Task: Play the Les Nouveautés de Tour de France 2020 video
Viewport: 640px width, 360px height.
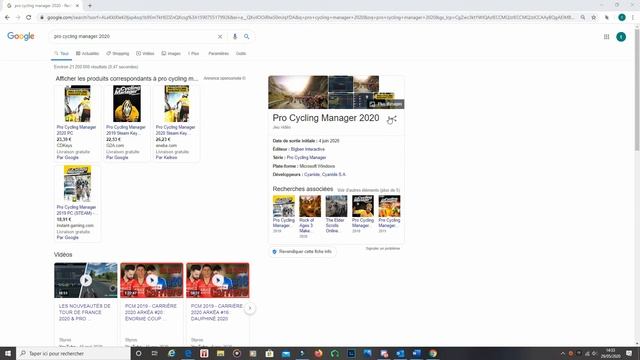Action: (86, 280)
